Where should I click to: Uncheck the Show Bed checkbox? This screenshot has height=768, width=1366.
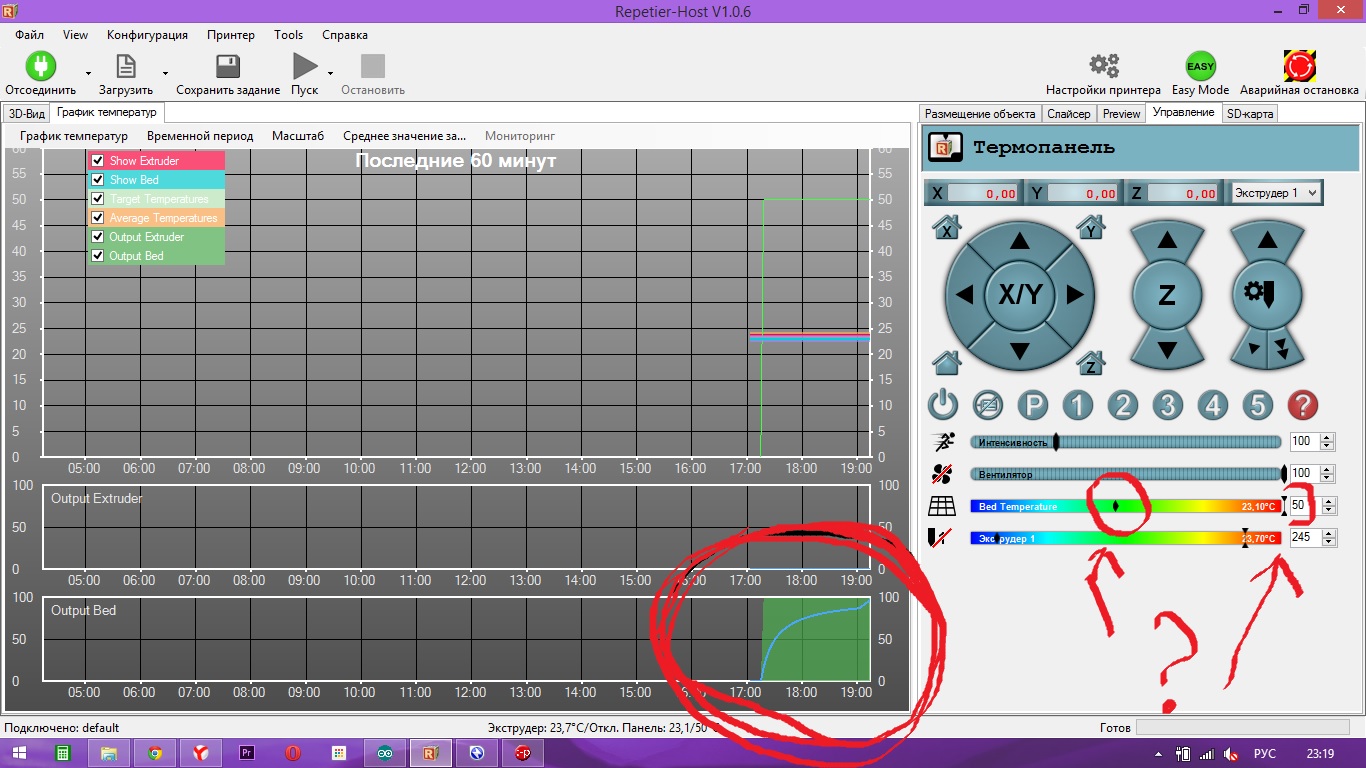[x=98, y=180]
